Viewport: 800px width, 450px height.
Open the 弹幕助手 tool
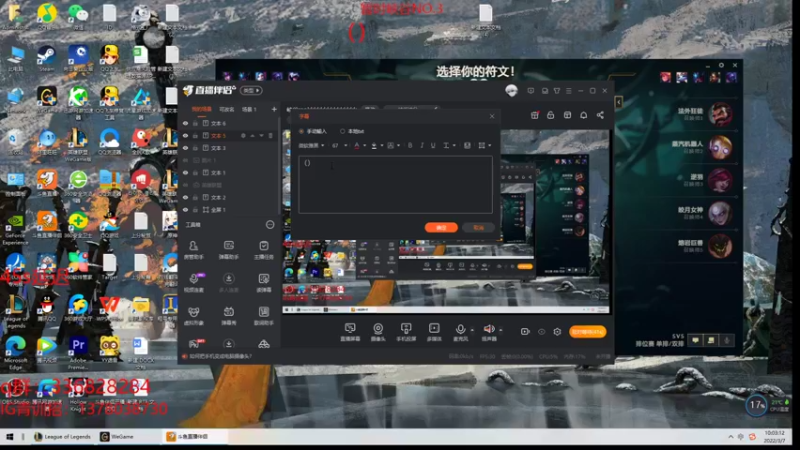tap(229, 249)
